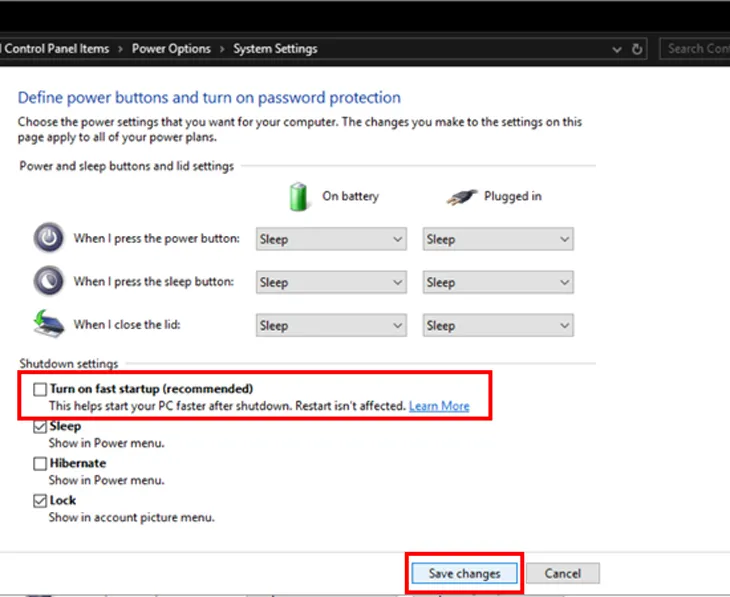Open the Learn More link

pos(439,406)
